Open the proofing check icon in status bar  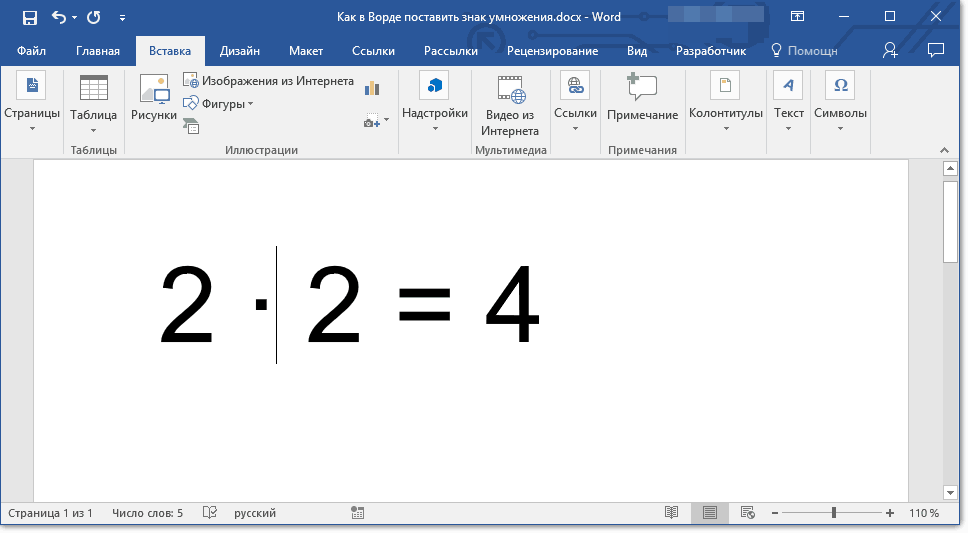pos(210,513)
